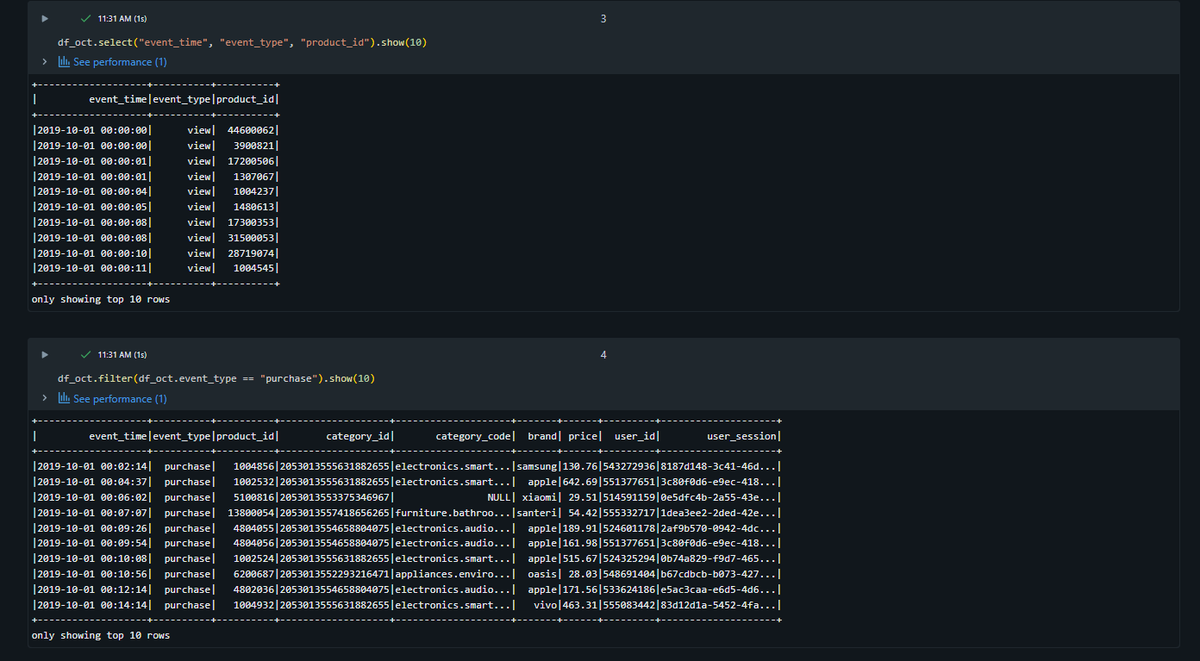Expand the performance chevron under cell 3 code

pos(46,62)
